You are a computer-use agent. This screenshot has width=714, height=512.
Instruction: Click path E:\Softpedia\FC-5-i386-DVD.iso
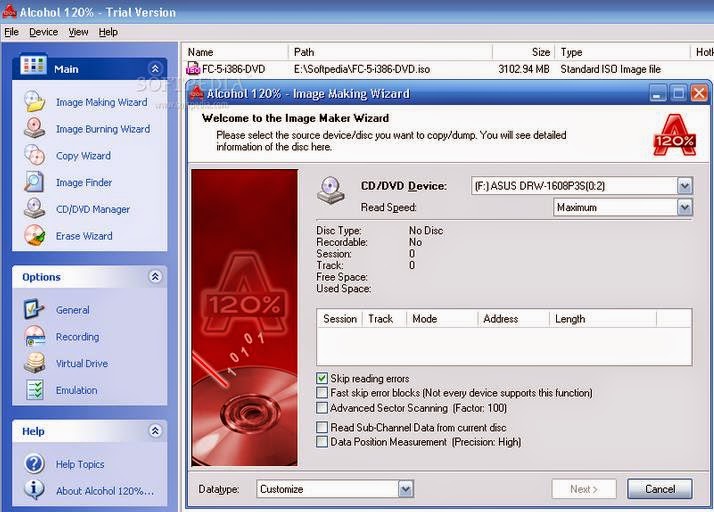[x=362, y=69]
